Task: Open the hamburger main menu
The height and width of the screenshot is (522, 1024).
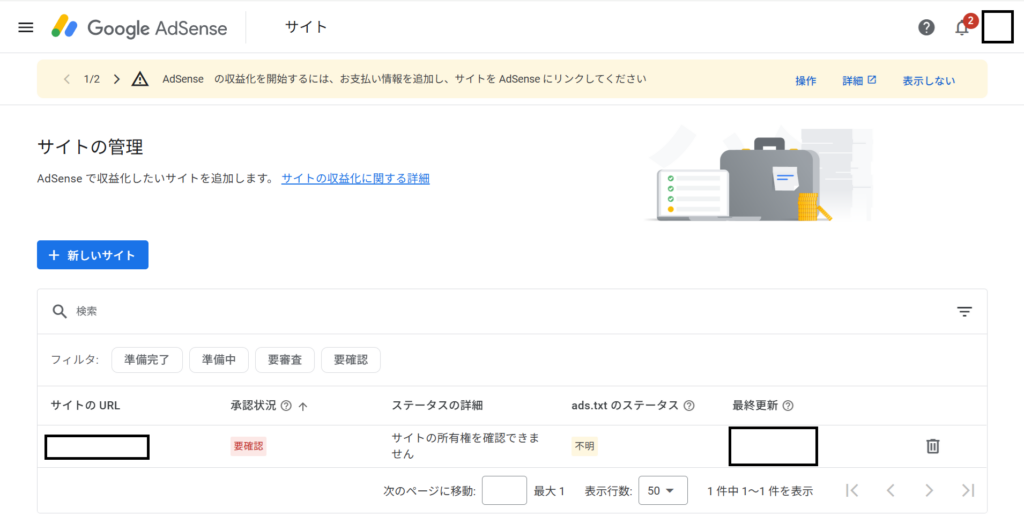Action: pos(26,27)
